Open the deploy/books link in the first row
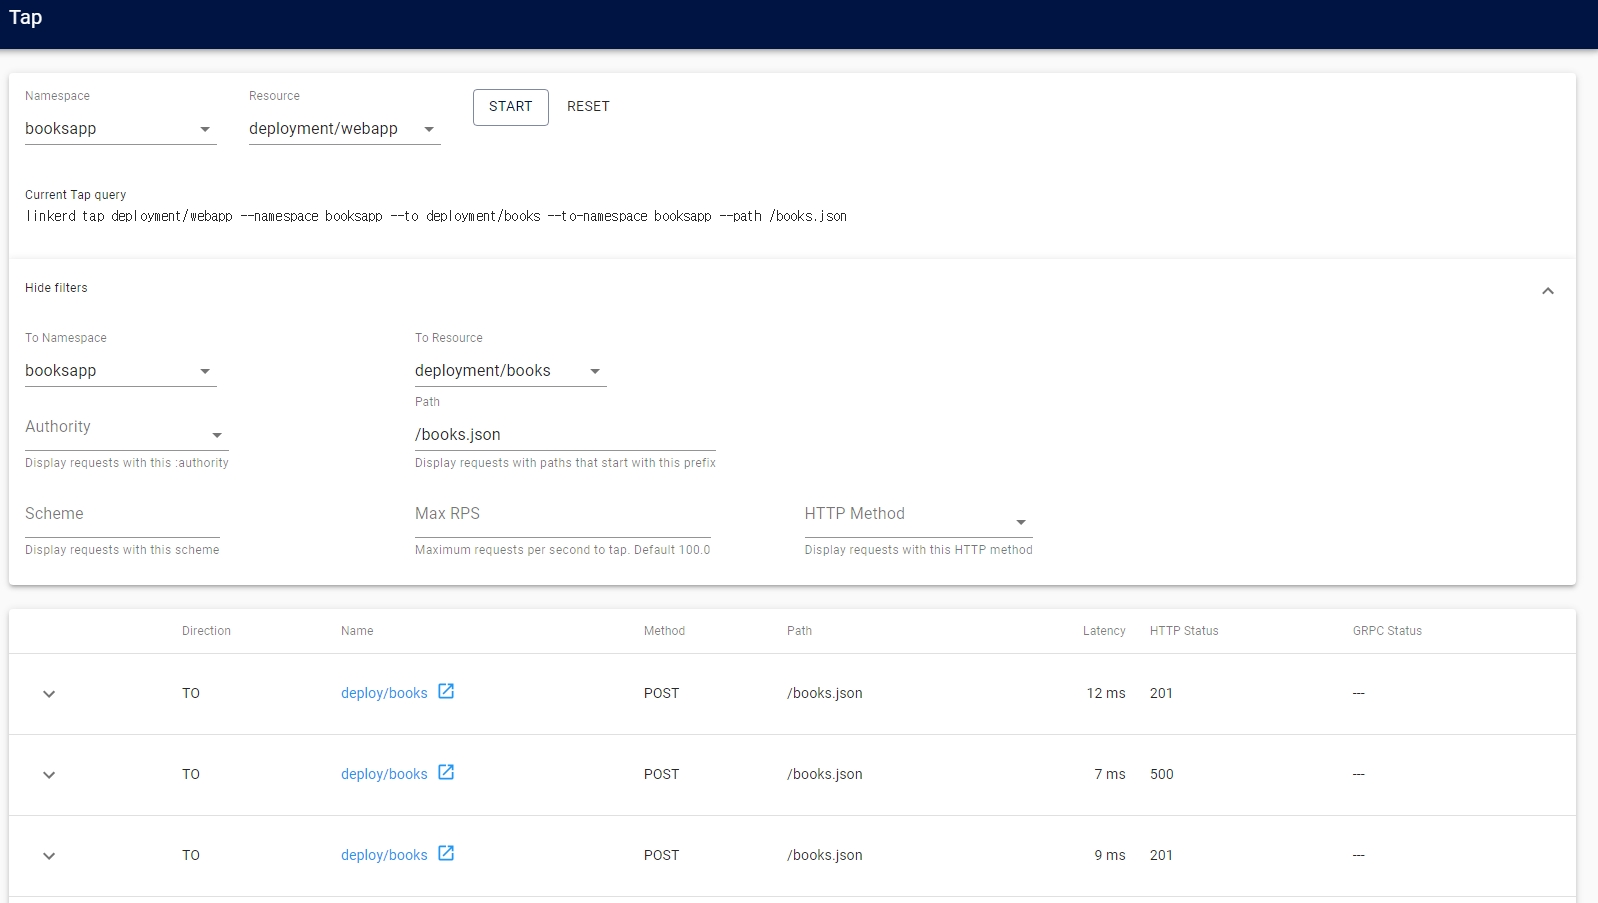The image size is (1598, 903). point(384,693)
